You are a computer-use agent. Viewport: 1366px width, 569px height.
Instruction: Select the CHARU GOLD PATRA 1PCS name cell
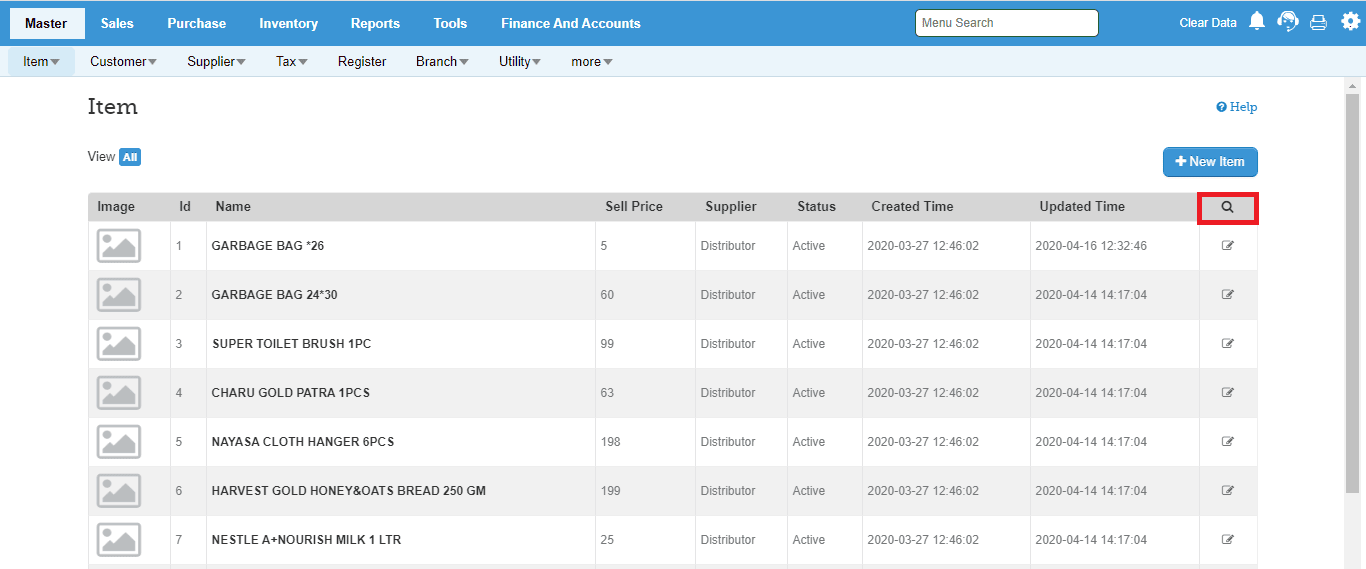[x=401, y=393]
